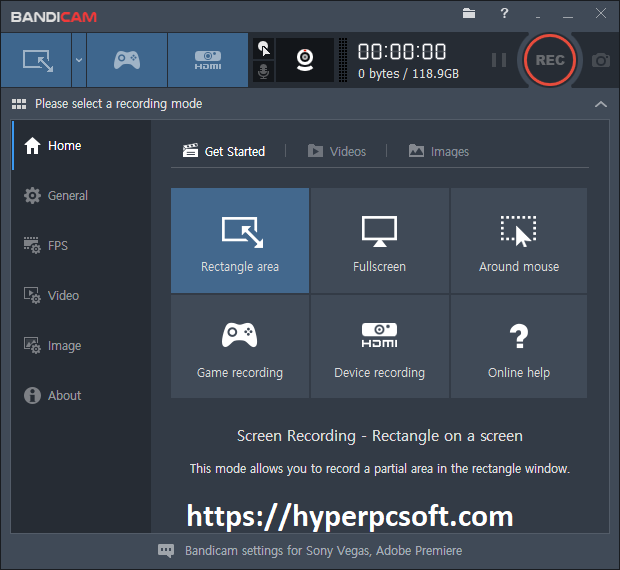
Task: Collapse the recording mode panel chevron
Action: [x=601, y=104]
